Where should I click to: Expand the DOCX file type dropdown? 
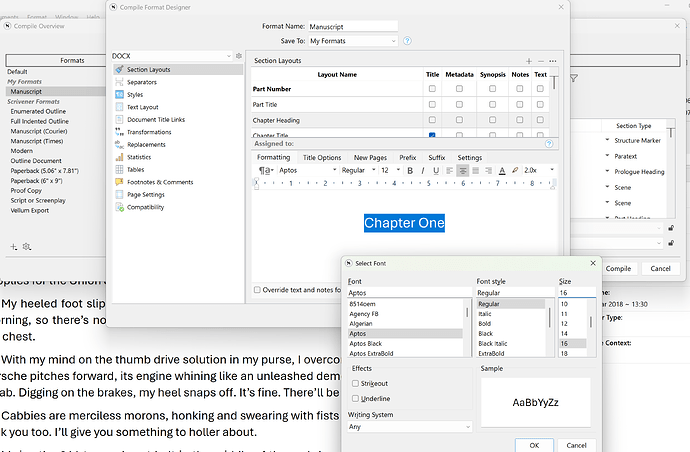172,56
